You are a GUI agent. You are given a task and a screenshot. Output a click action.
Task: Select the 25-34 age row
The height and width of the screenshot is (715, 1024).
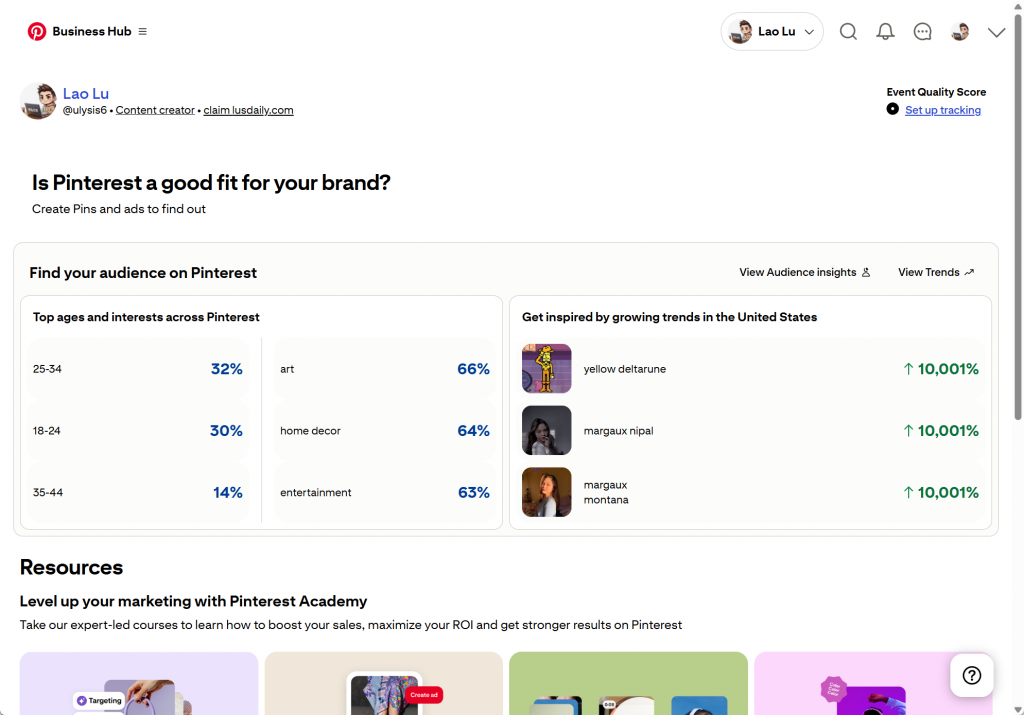pyautogui.click(x=138, y=369)
